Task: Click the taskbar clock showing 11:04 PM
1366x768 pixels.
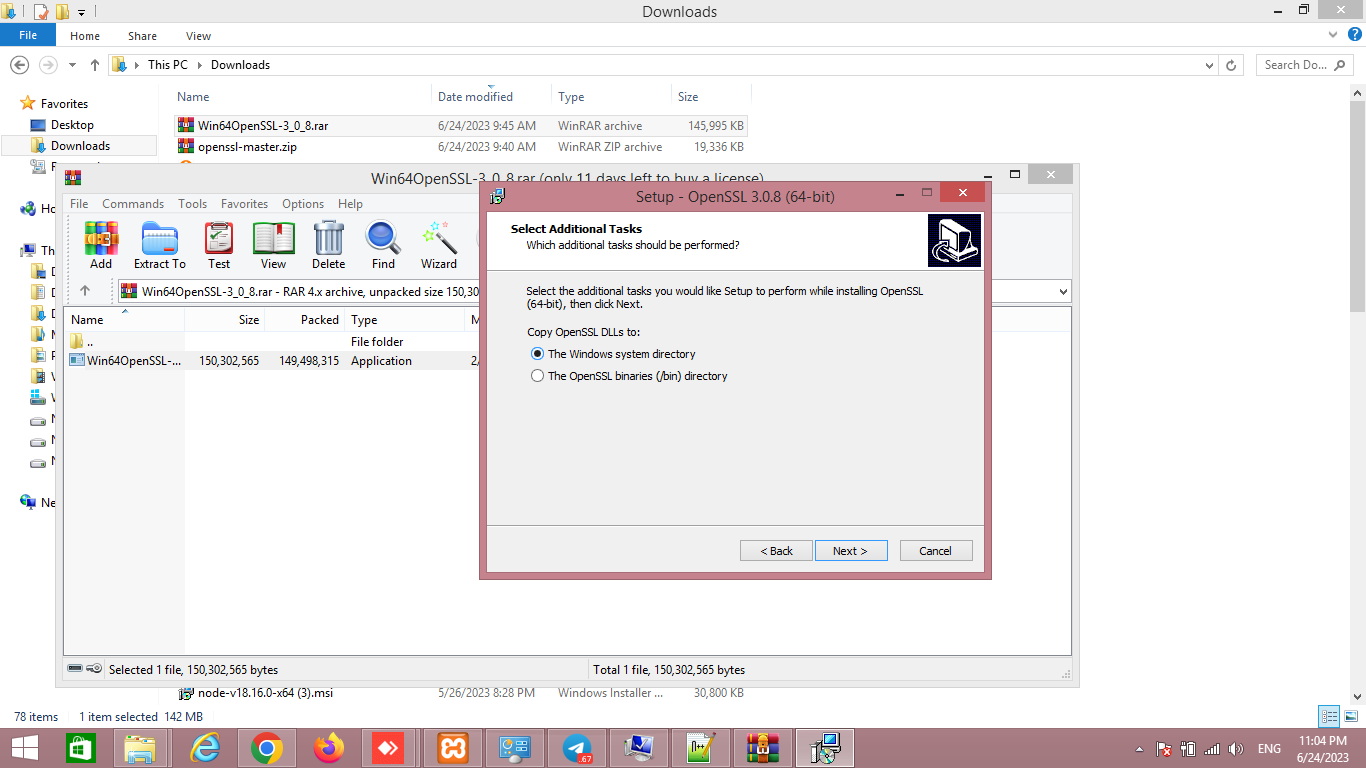Action: point(1323,748)
